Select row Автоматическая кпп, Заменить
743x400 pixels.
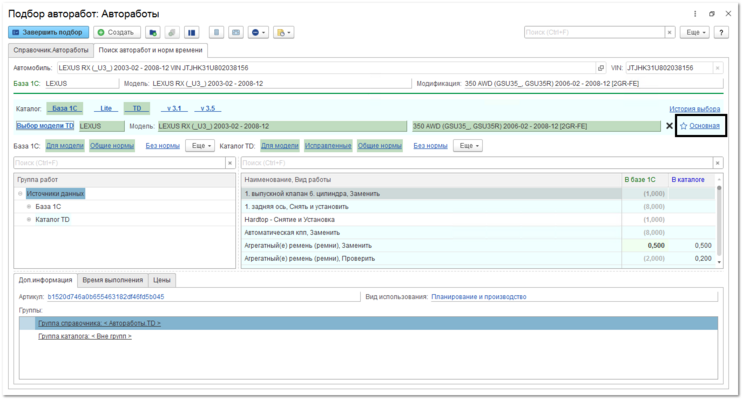479,233
